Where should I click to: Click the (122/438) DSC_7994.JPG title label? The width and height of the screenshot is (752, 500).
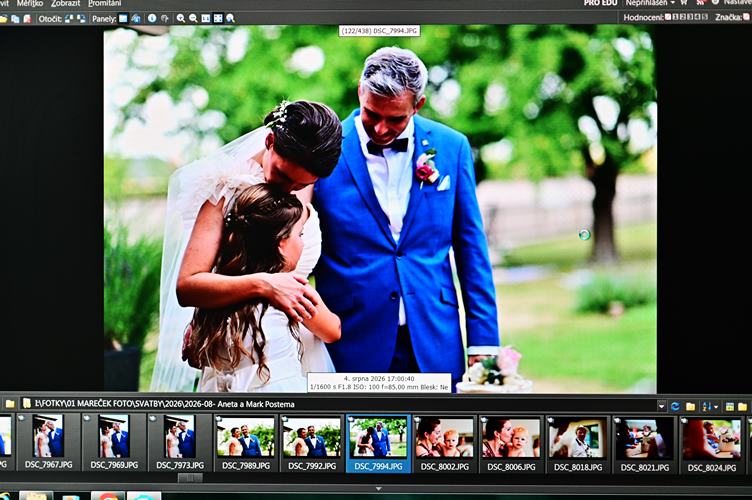coord(379,31)
